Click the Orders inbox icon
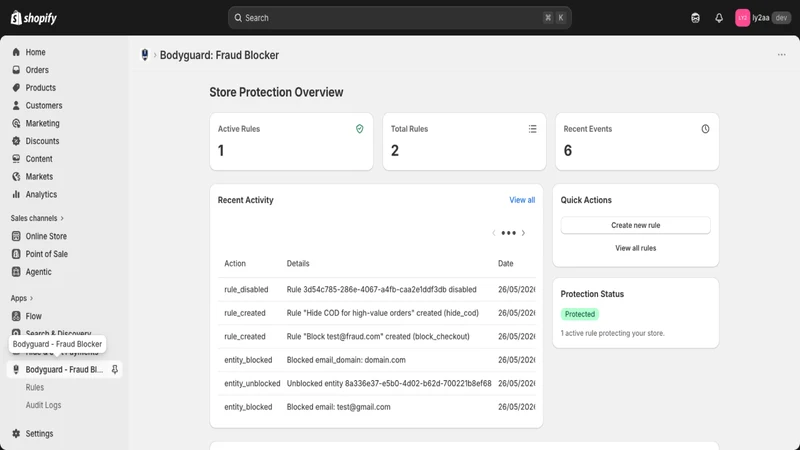 click(x=16, y=70)
